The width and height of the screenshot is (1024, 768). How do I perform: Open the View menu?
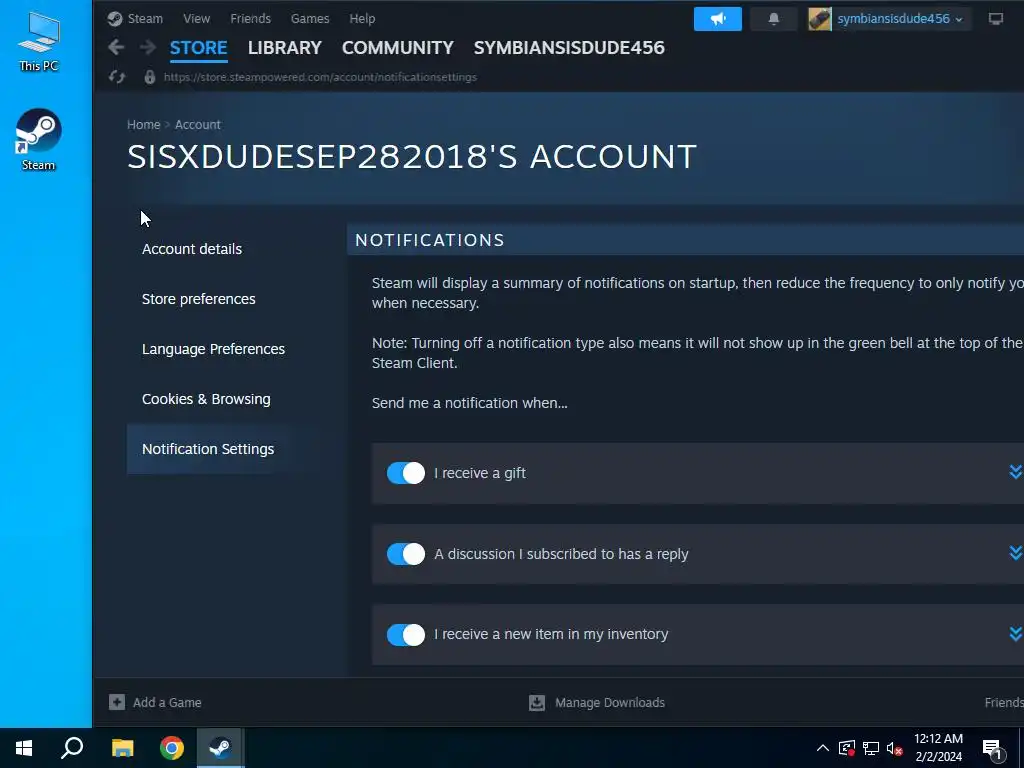(197, 18)
